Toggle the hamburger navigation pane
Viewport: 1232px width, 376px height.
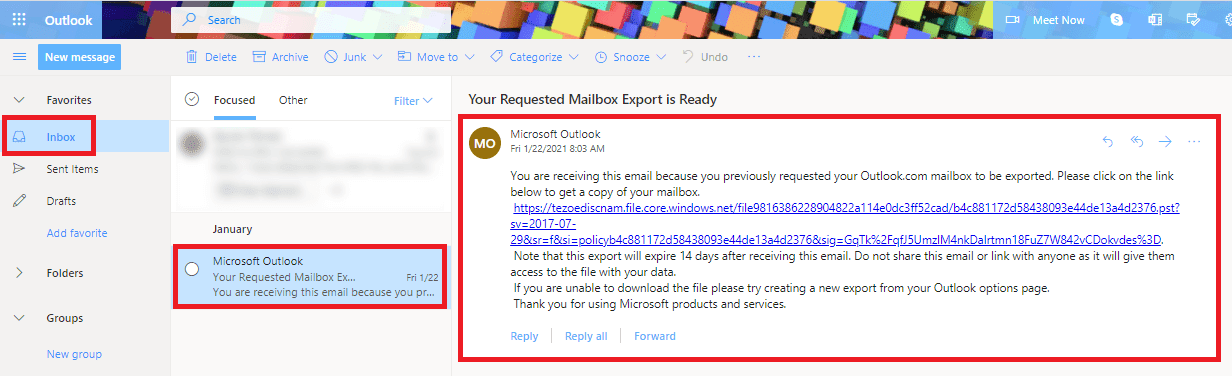(x=19, y=57)
